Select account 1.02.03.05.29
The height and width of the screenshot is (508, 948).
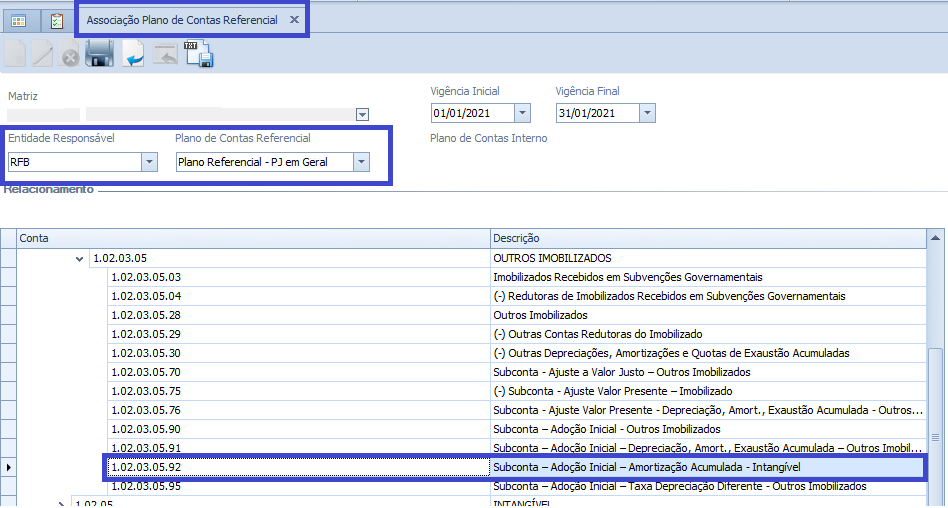coord(299,334)
